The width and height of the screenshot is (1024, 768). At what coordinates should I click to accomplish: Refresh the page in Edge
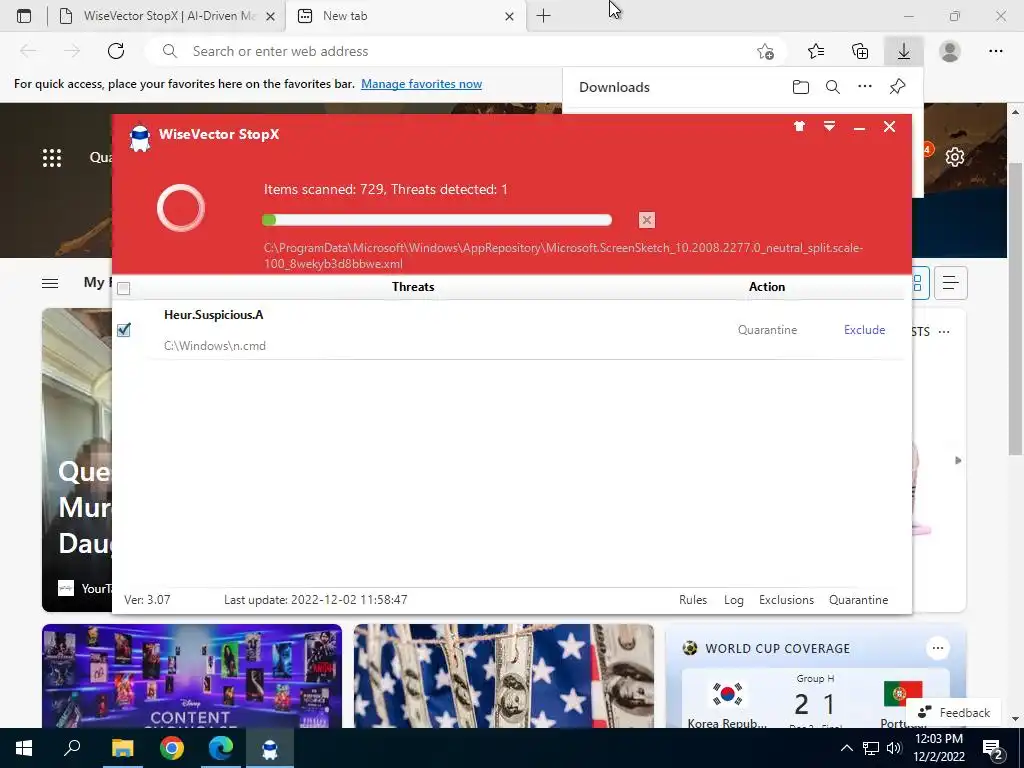116,51
